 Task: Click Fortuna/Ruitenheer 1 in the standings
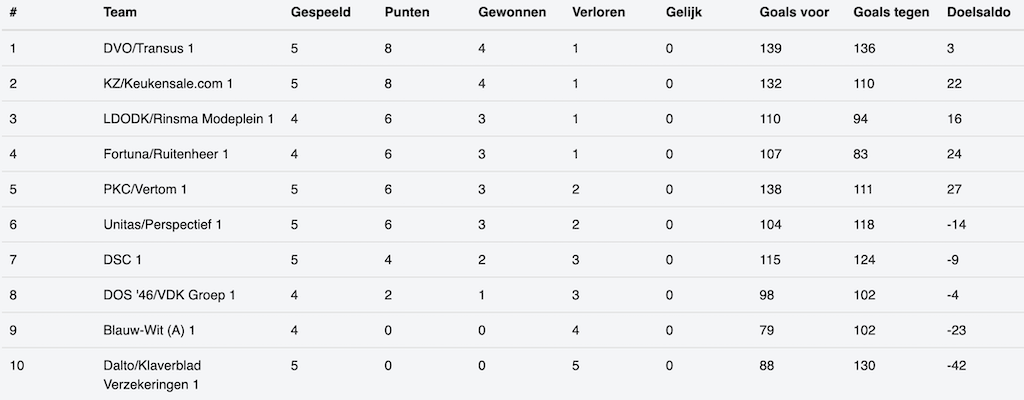pyautogui.click(x=166, y=154)
